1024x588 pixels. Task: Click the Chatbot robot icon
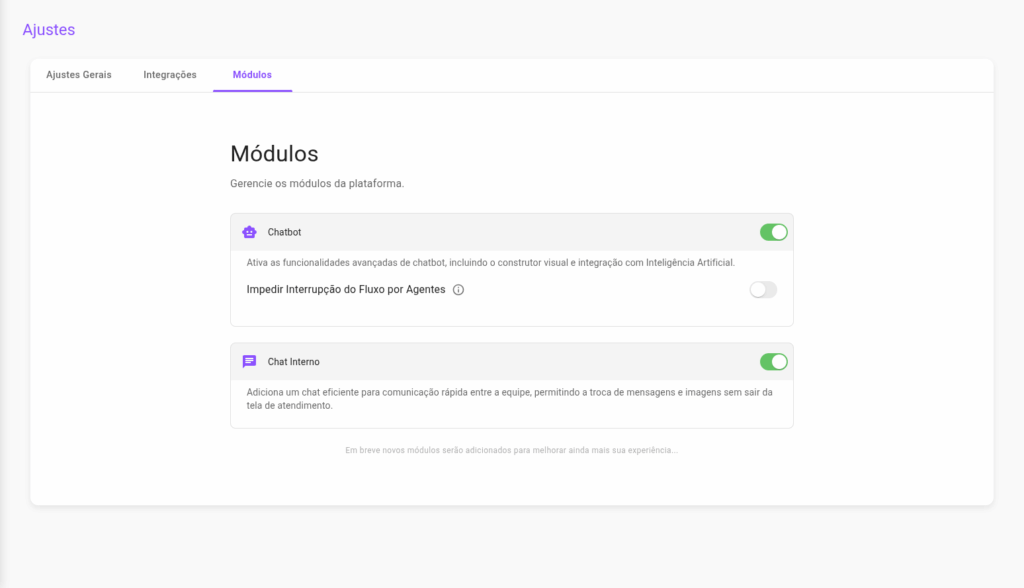pos(249,232)
